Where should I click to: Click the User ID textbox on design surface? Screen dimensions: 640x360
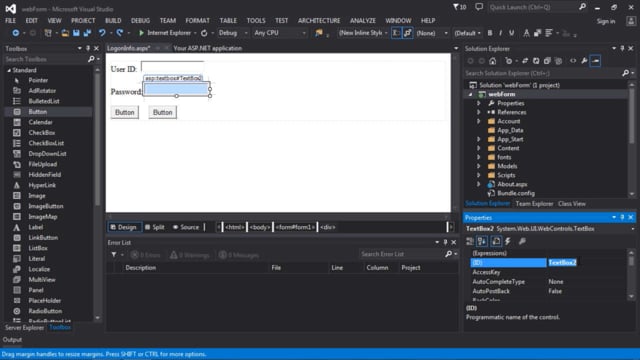pyautogui.click(x=172, y=67)
